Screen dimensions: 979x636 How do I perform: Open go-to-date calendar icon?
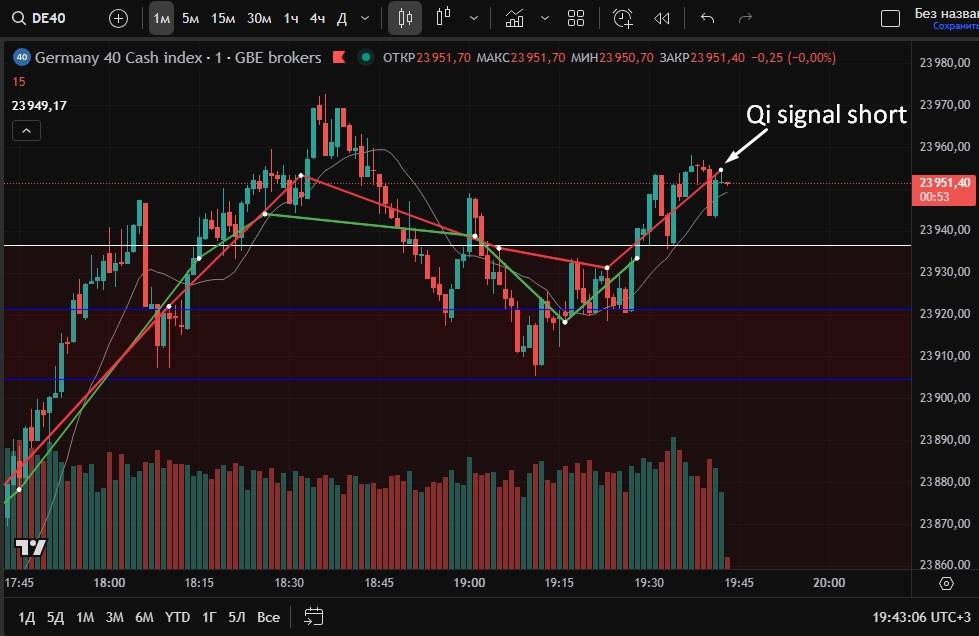pos(314,616)
